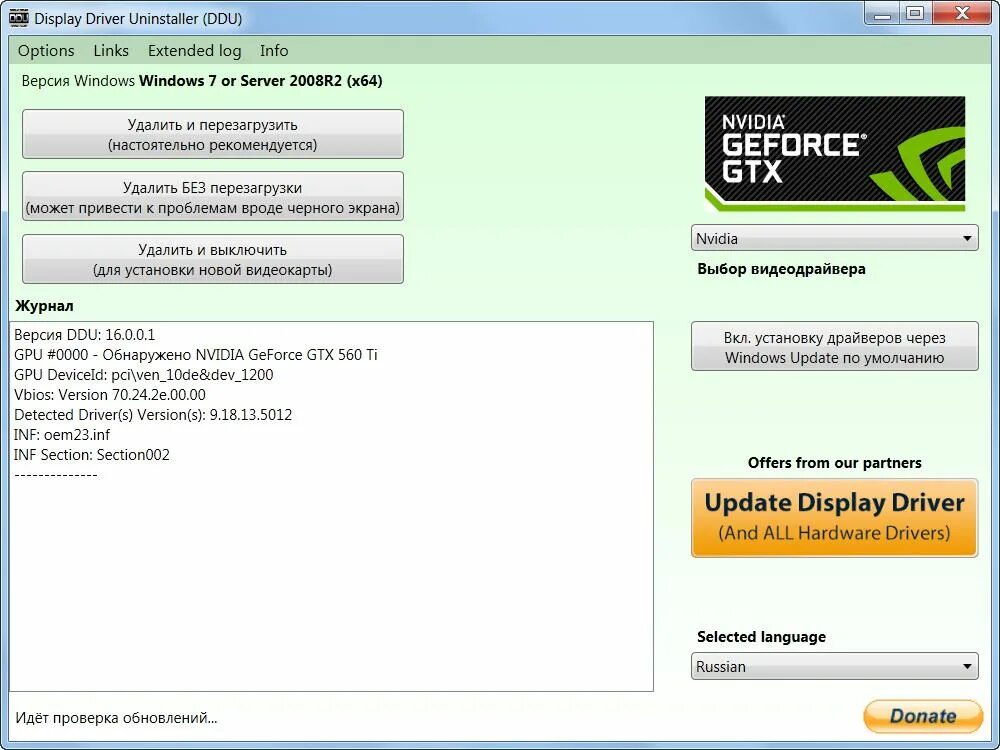Click the Donate button
Image resolution: width=1000 pixels, height=750 pixels.
click(x=922, y=716)
